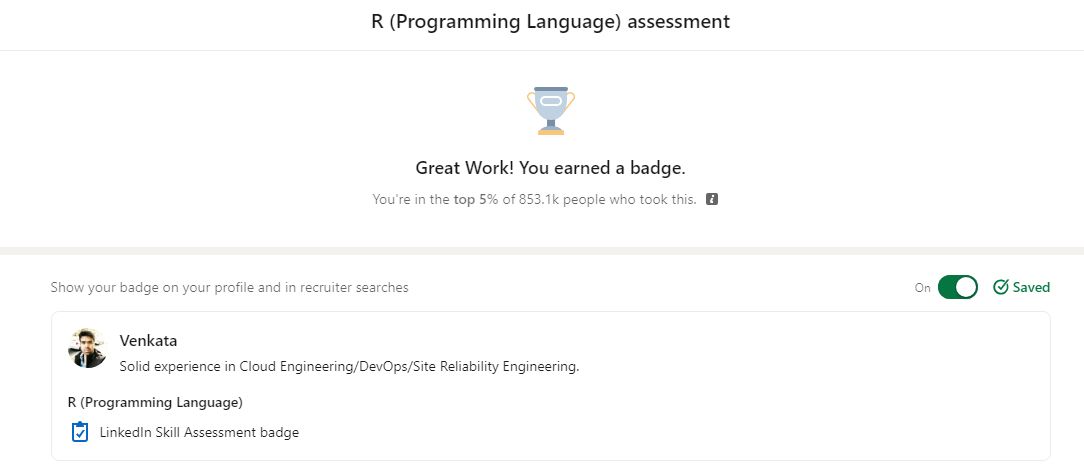Image resolution: width=1084 pixels, height=474 pixels.
Task: Click the trophy badge icon
Action: [x=550, y=111]
